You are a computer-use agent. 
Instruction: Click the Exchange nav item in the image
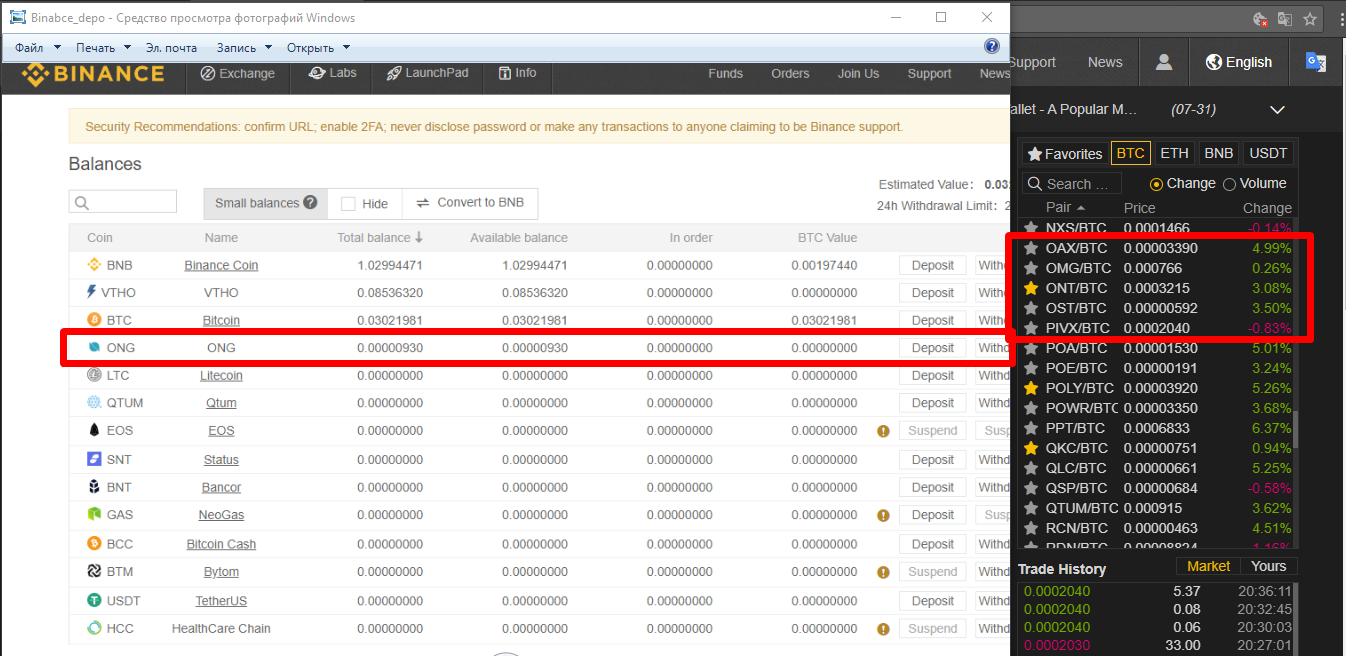tap(238, 73)
